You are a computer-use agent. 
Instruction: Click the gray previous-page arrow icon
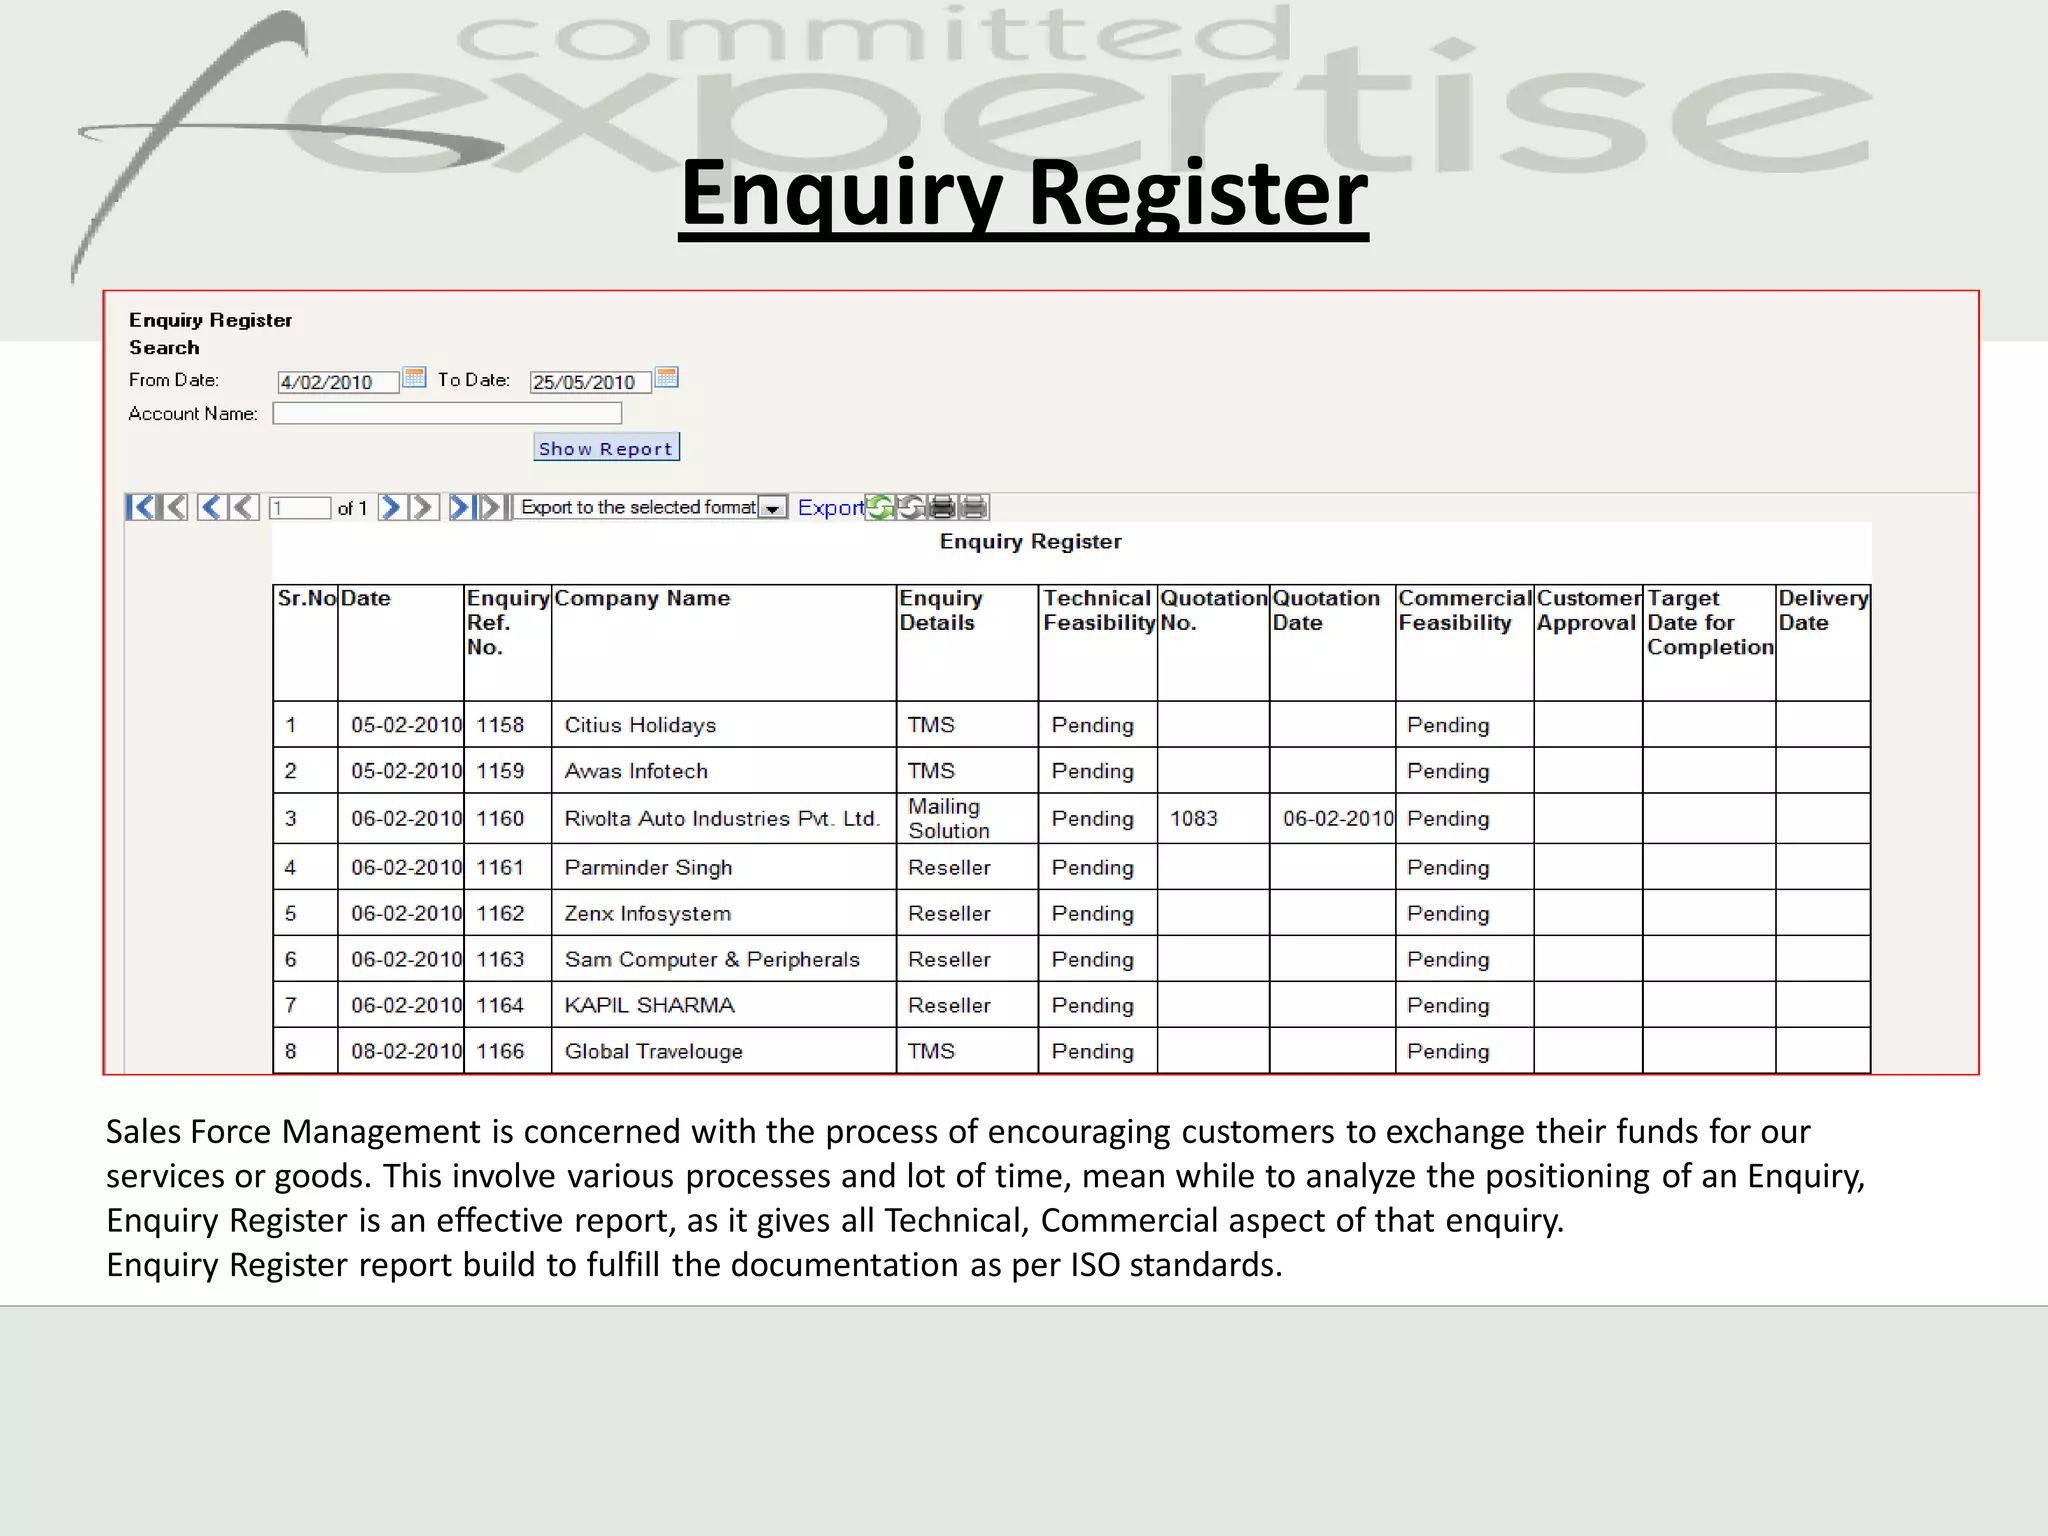click(244, 507)
